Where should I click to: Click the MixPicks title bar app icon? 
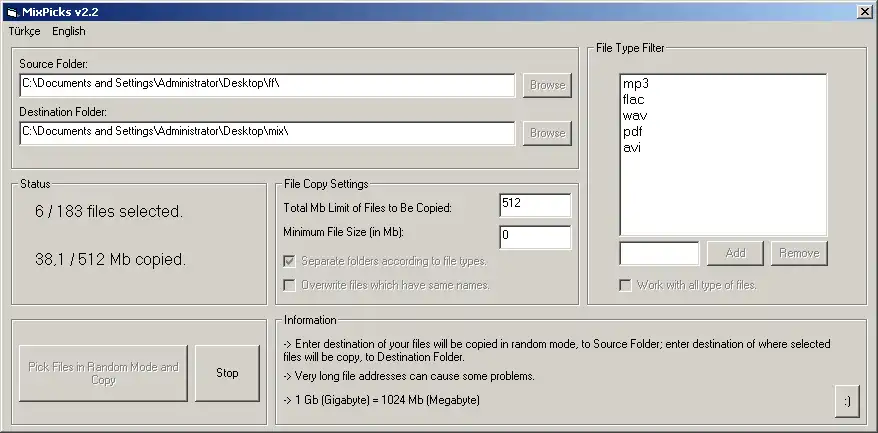[x=12, y=12]
